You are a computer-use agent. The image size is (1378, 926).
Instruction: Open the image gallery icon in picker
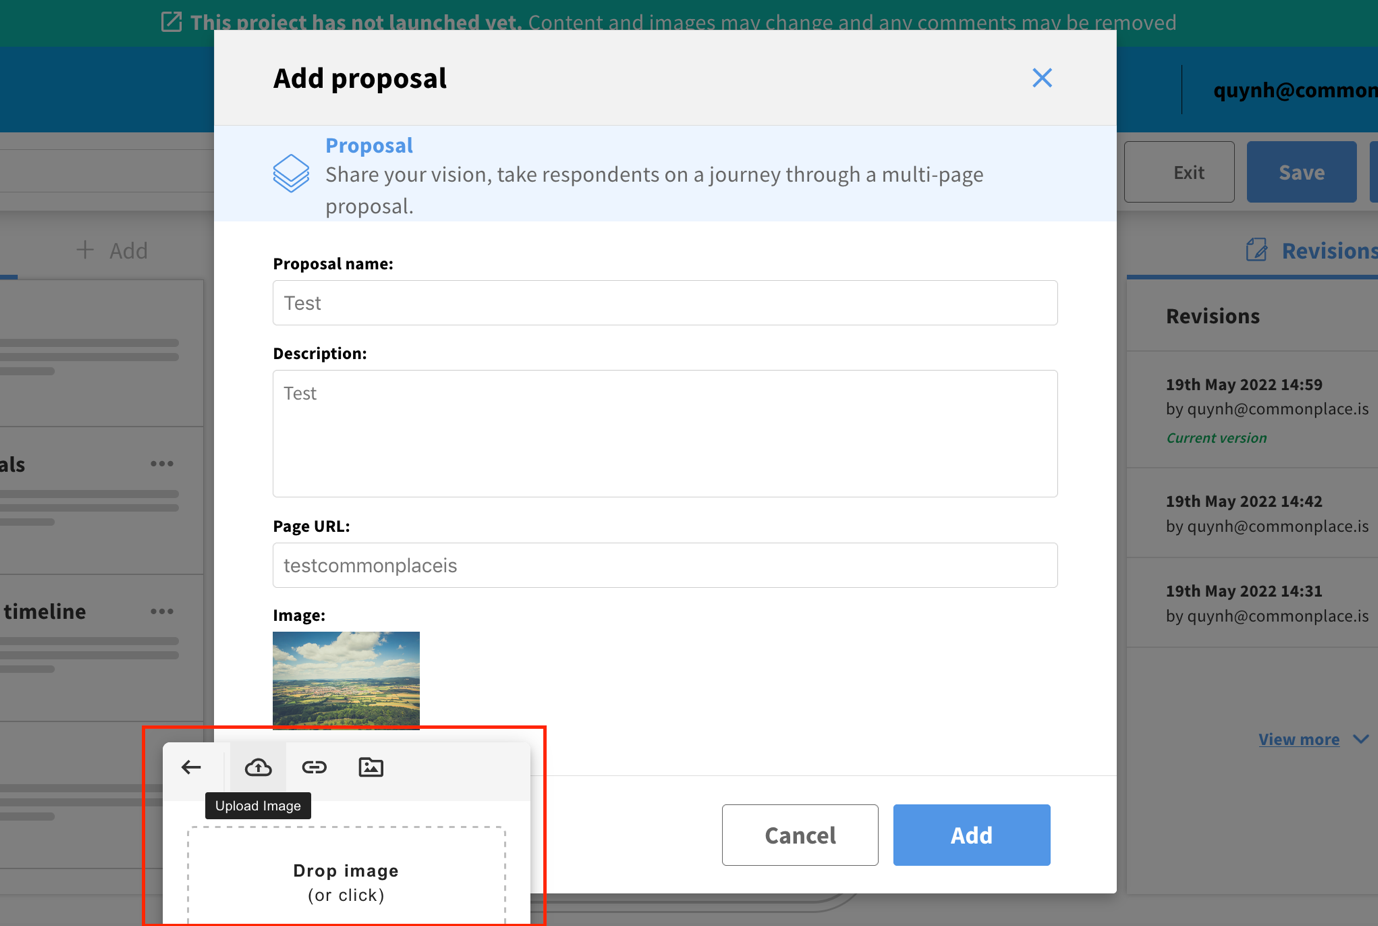pyautogui.click(x=371, y=767)
